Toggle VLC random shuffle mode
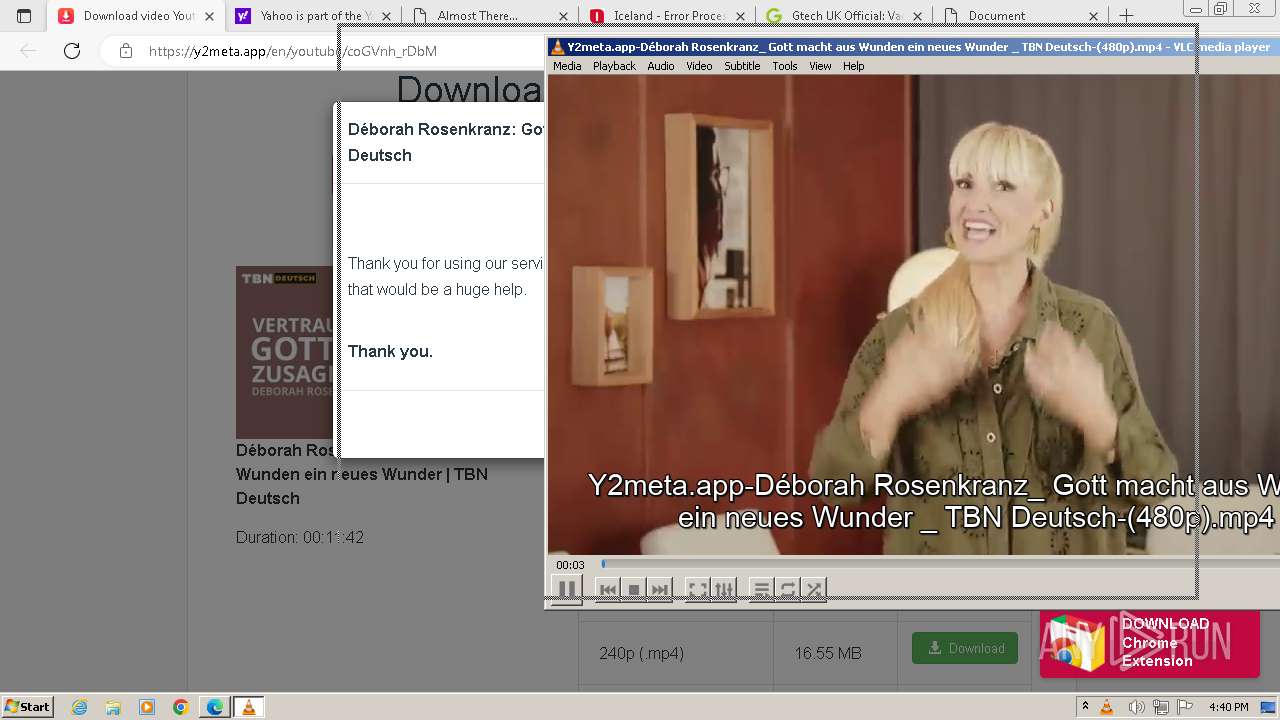Screen dimensions: 1280x720 click(814, 590)
